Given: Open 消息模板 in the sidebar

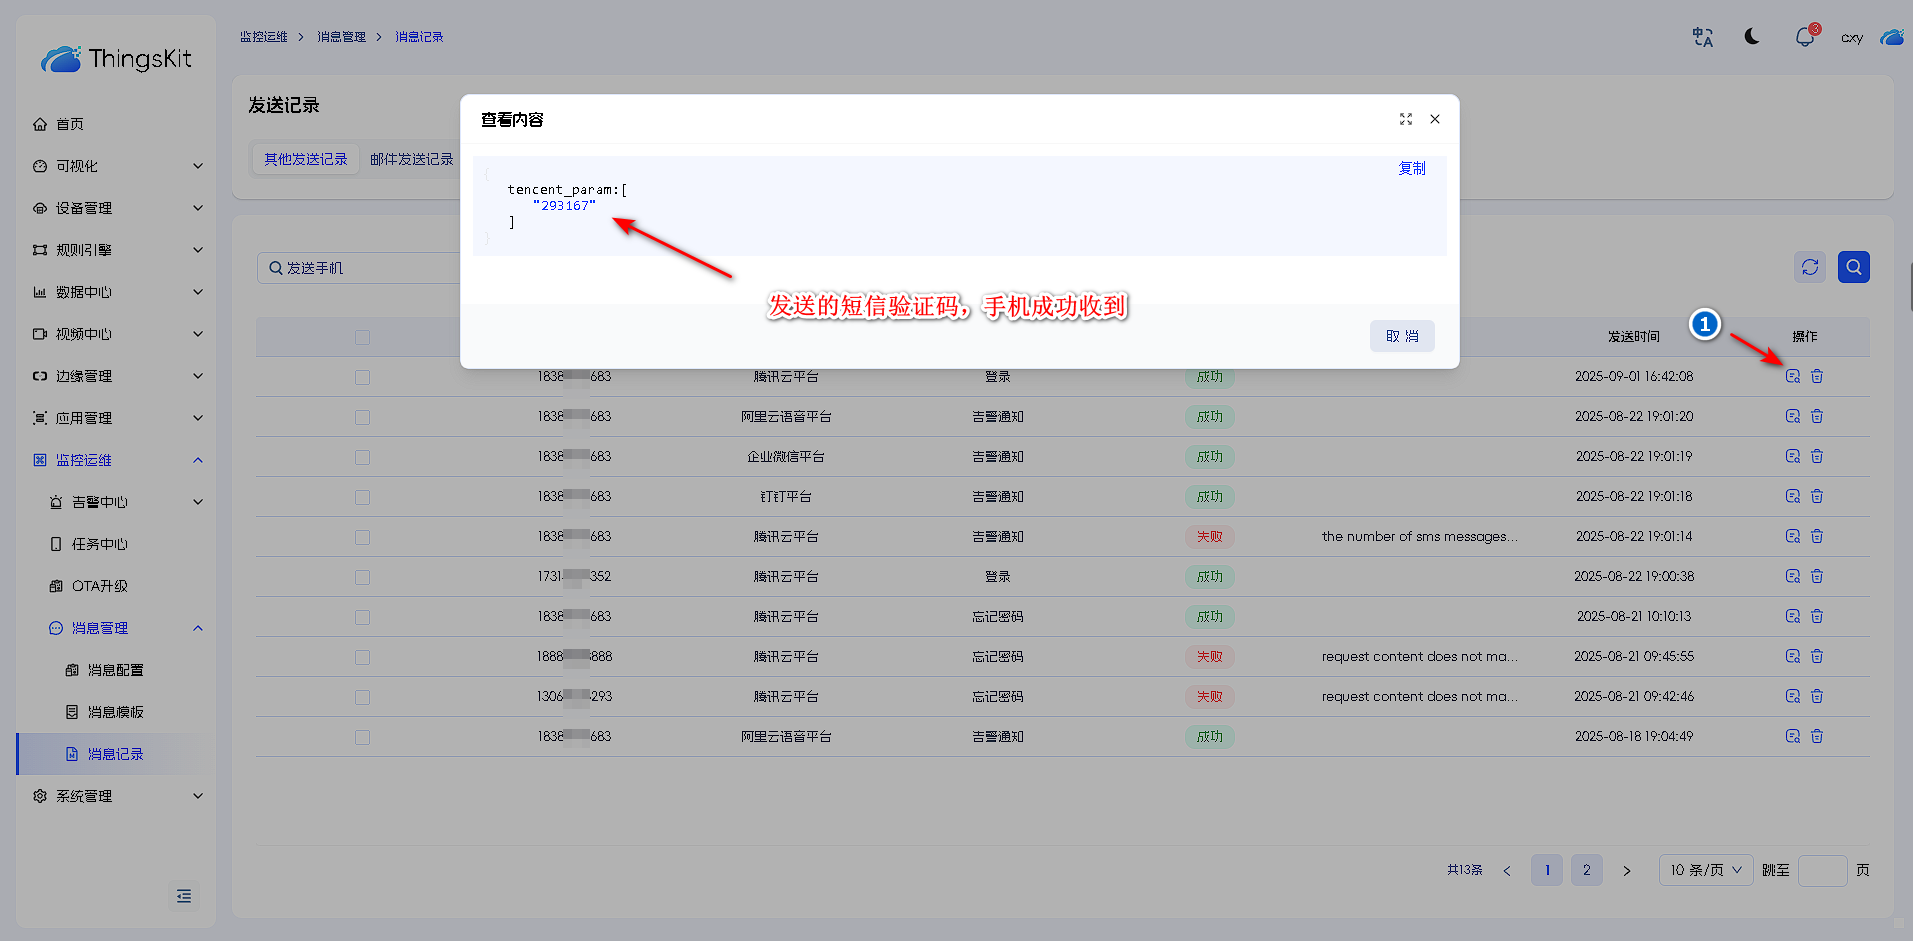Looking at the screenshot, I should pos(115,712).
